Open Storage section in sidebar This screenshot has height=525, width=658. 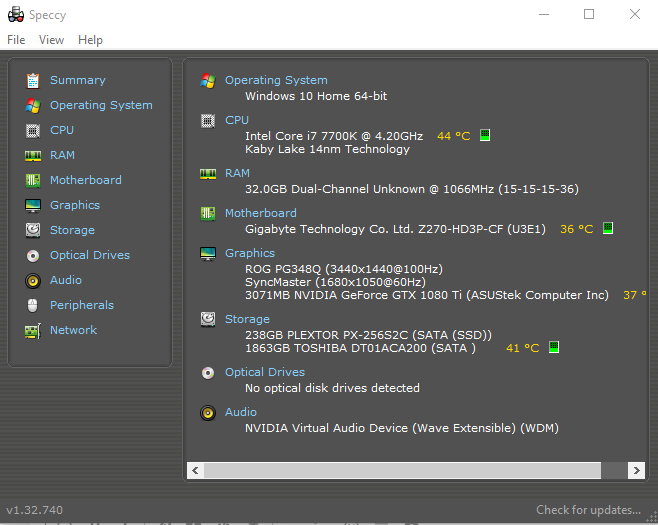72,230
